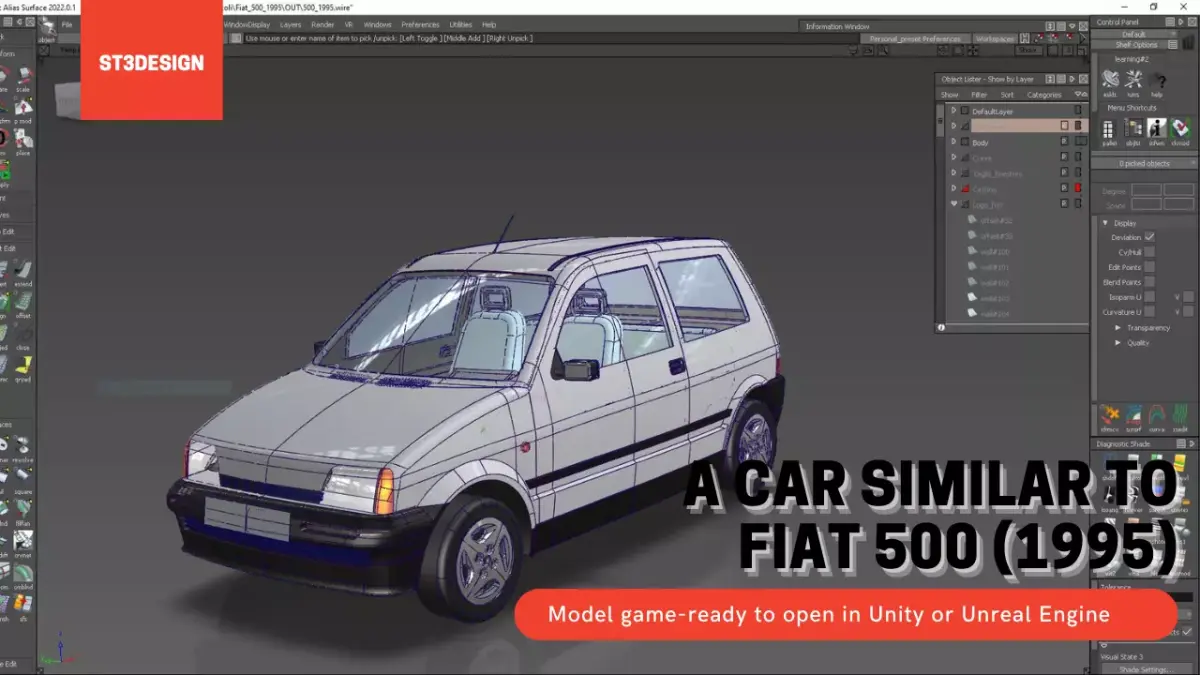Open the Preferences menu
The height and width of the screenshot is (675, 1200).
pyautogui.click(x=420, y=24)
